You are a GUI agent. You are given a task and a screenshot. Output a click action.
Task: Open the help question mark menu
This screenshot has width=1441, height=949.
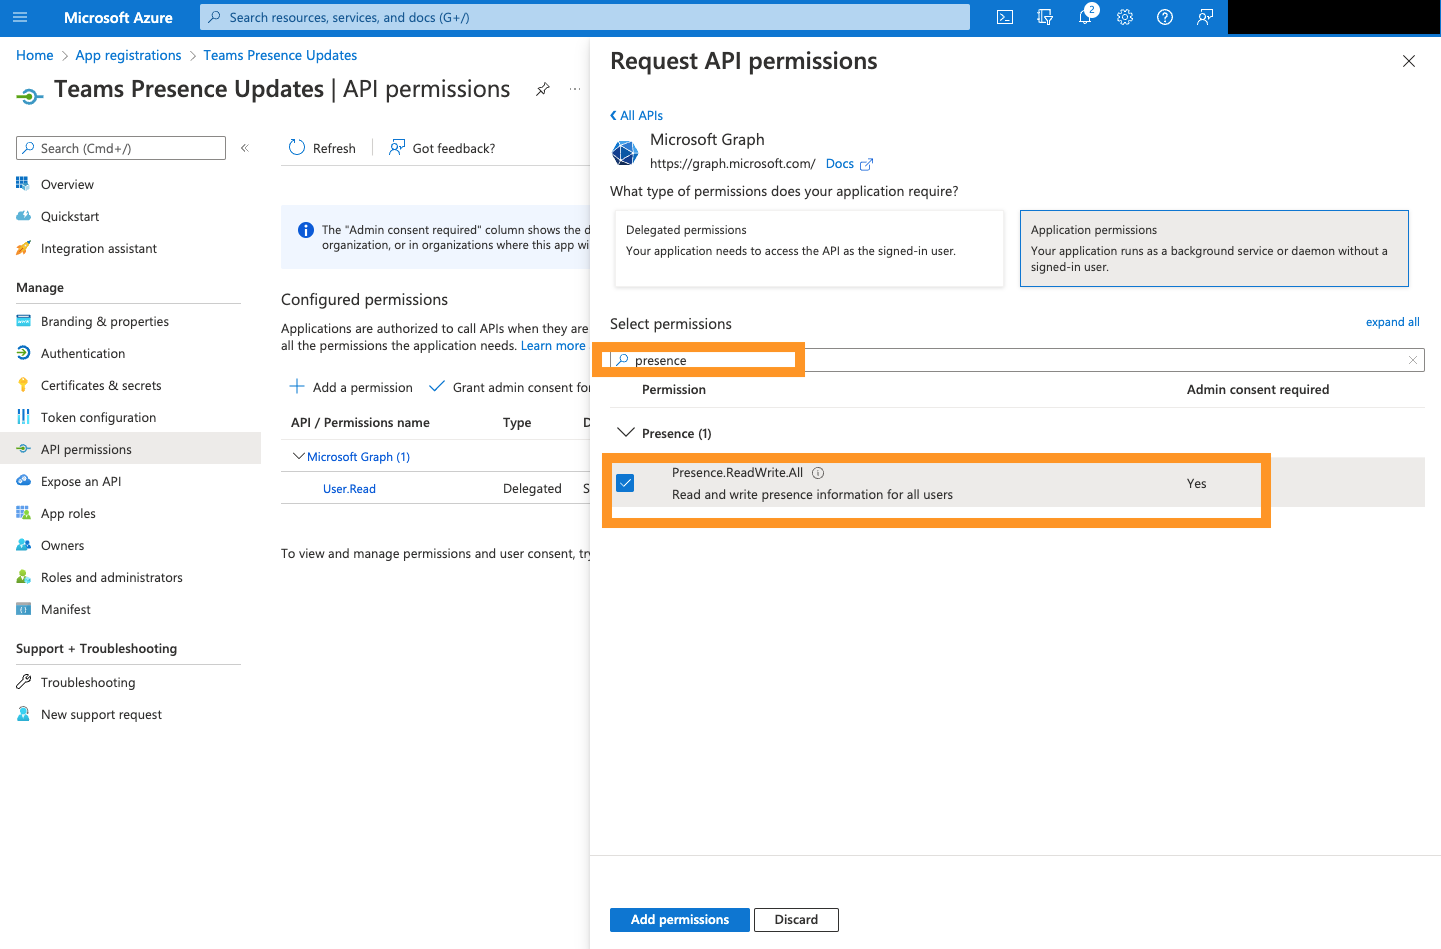[1164, 17]
